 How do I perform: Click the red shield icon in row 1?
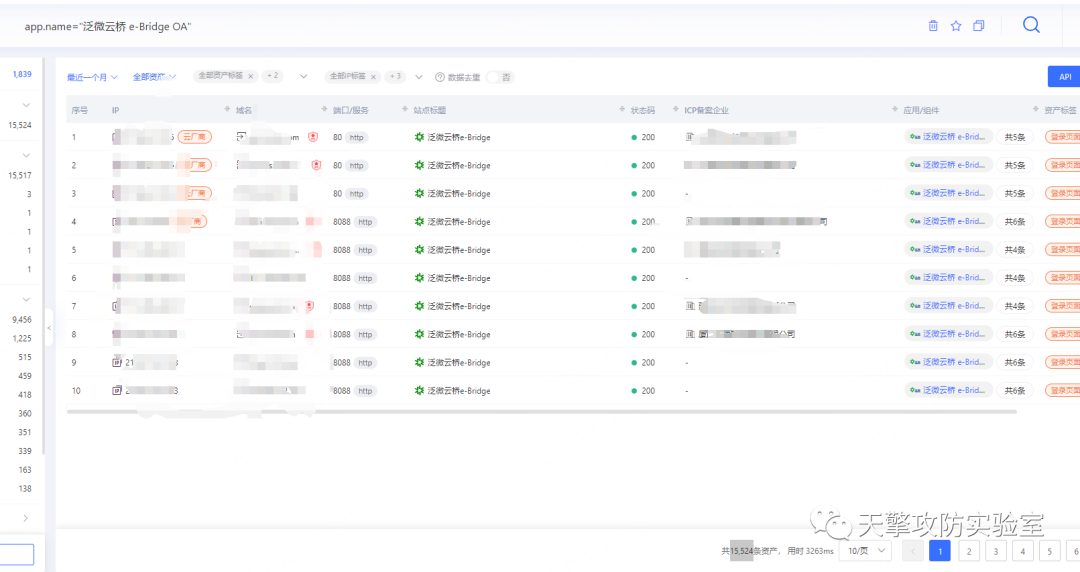pyautogui.click(x=313, y=137)
